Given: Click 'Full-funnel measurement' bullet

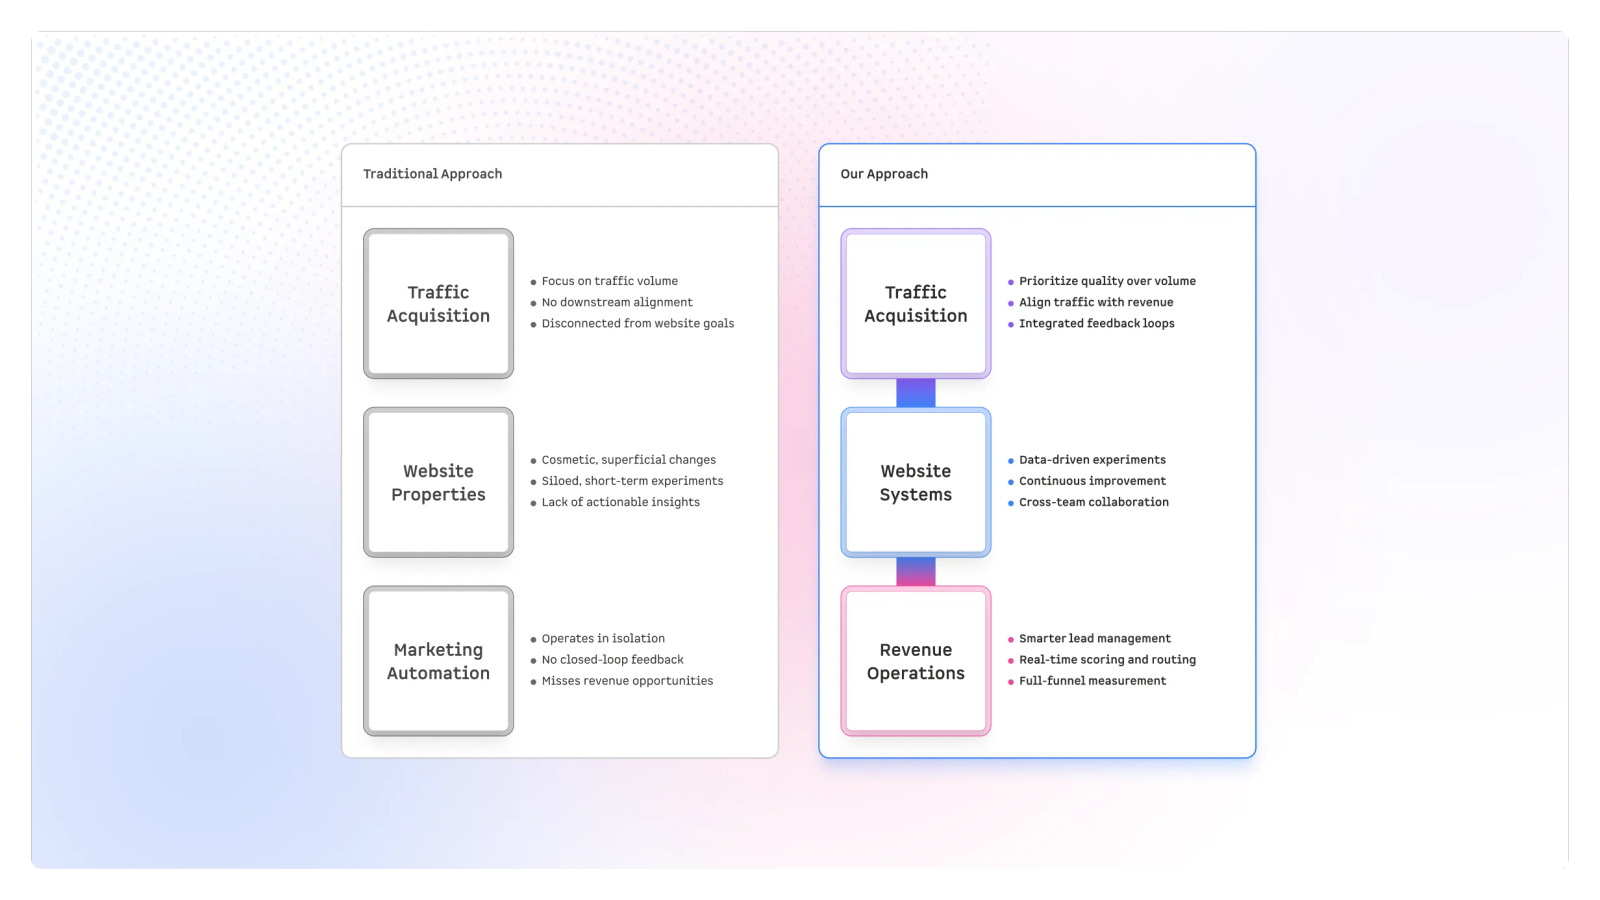Looking at the screenshot, I should (x=1087, y=681).
